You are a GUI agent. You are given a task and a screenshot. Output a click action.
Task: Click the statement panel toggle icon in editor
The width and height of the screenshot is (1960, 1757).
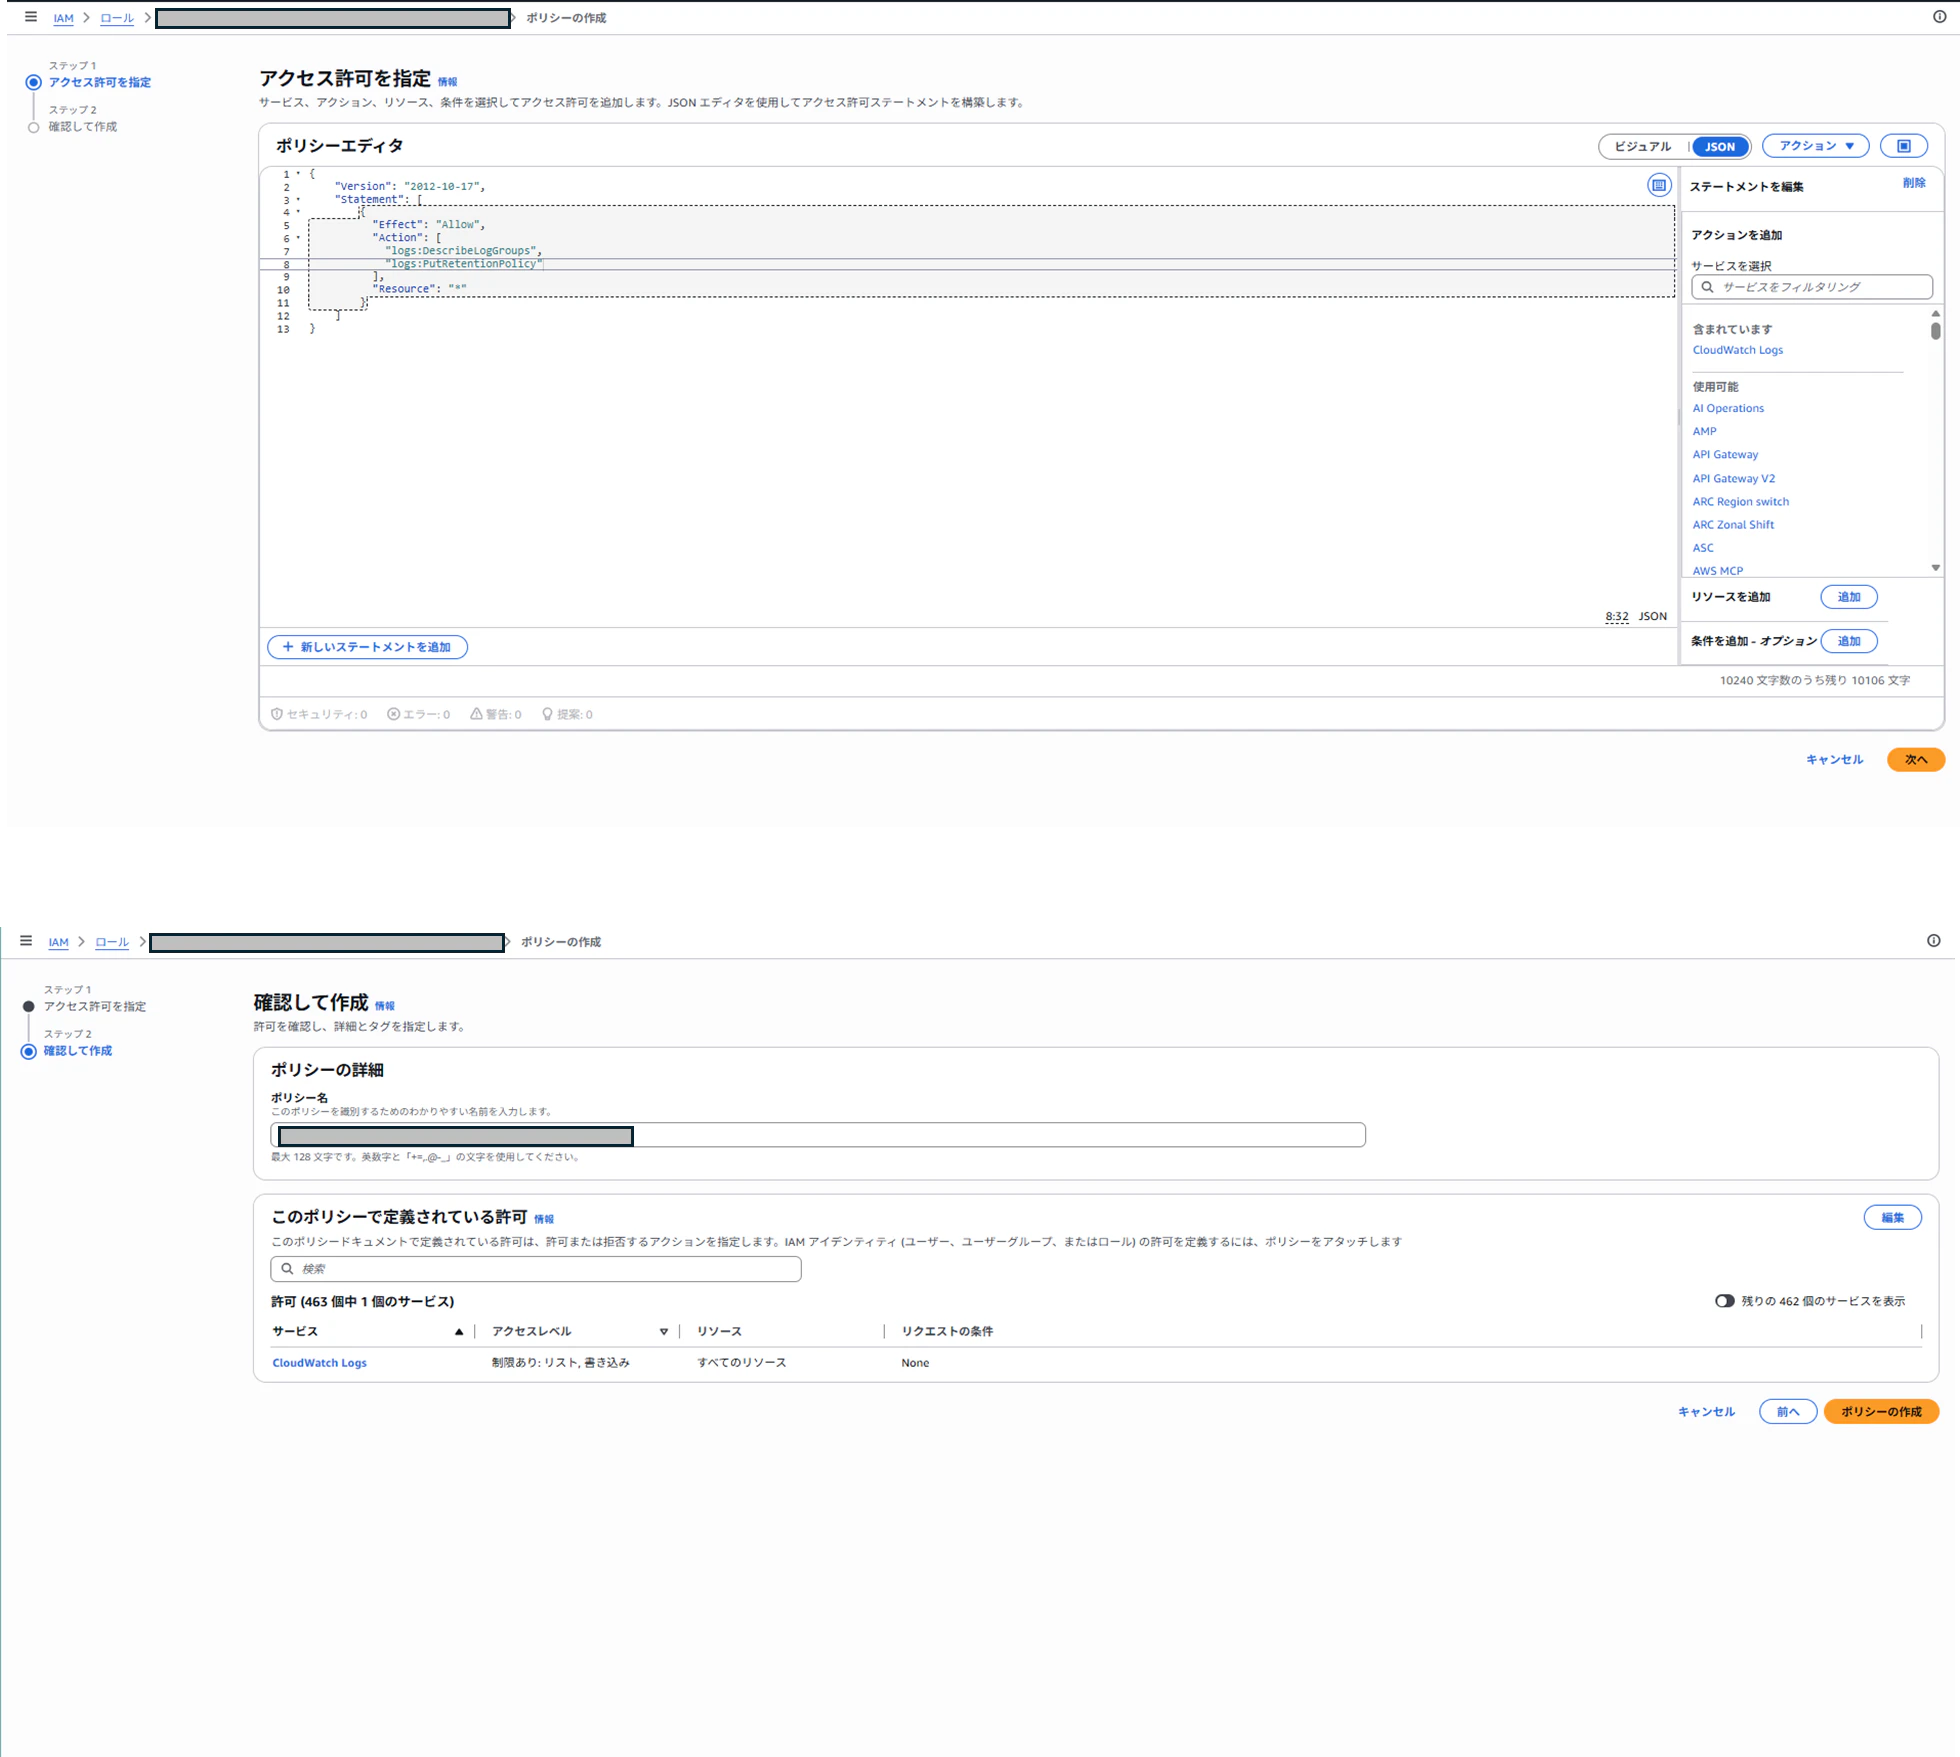[x=1658, y=185]
